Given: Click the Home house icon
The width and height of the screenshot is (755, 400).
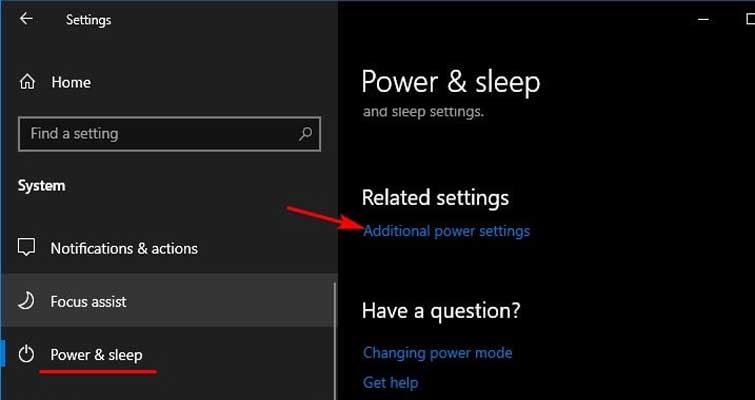Looking at the screenshot, I should (27, 82).
